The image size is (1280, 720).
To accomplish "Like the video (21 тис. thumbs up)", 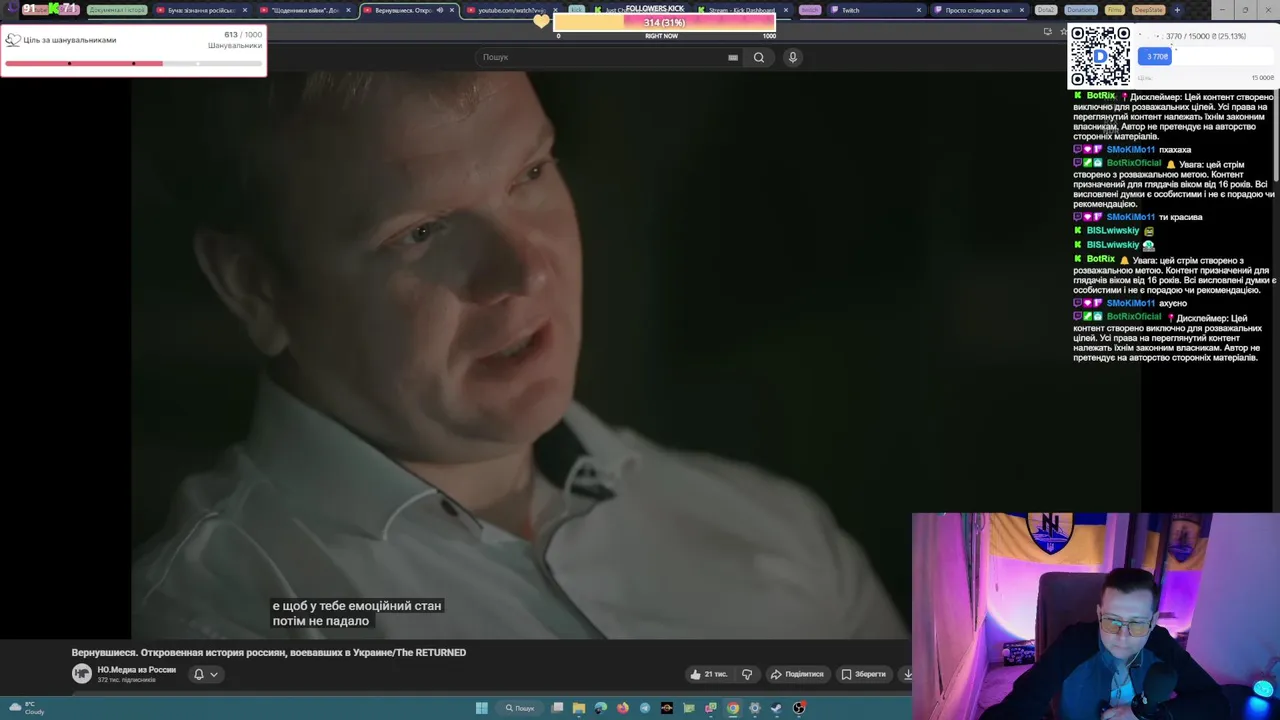I will tap(709, 674).
